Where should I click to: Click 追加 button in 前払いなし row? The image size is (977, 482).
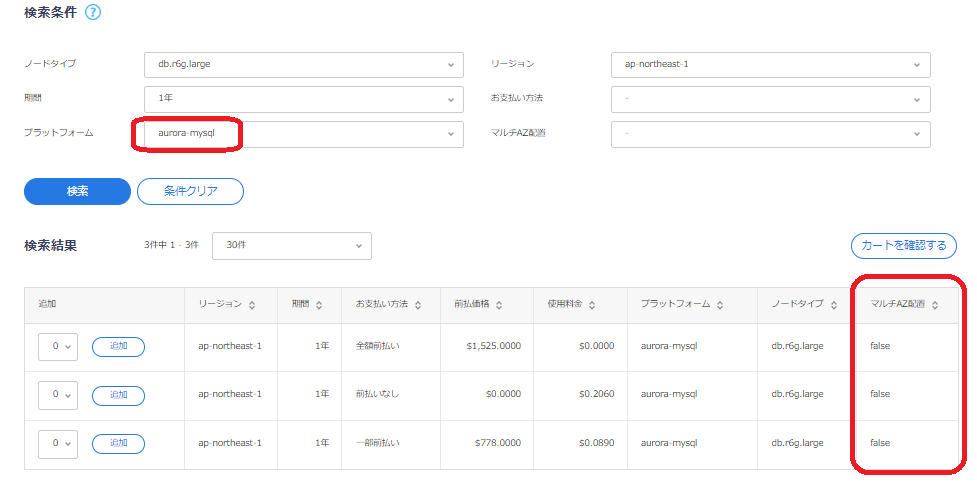tap(118, 395)
